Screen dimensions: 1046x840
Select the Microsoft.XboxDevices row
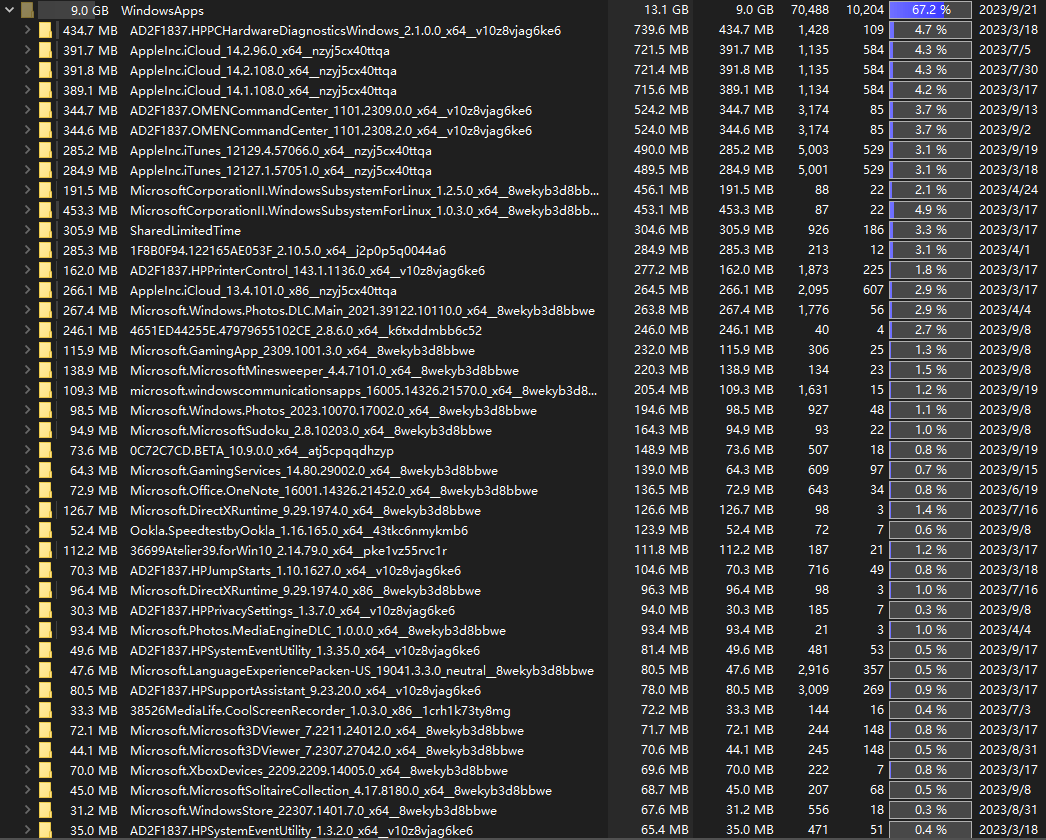pos(523,771)
